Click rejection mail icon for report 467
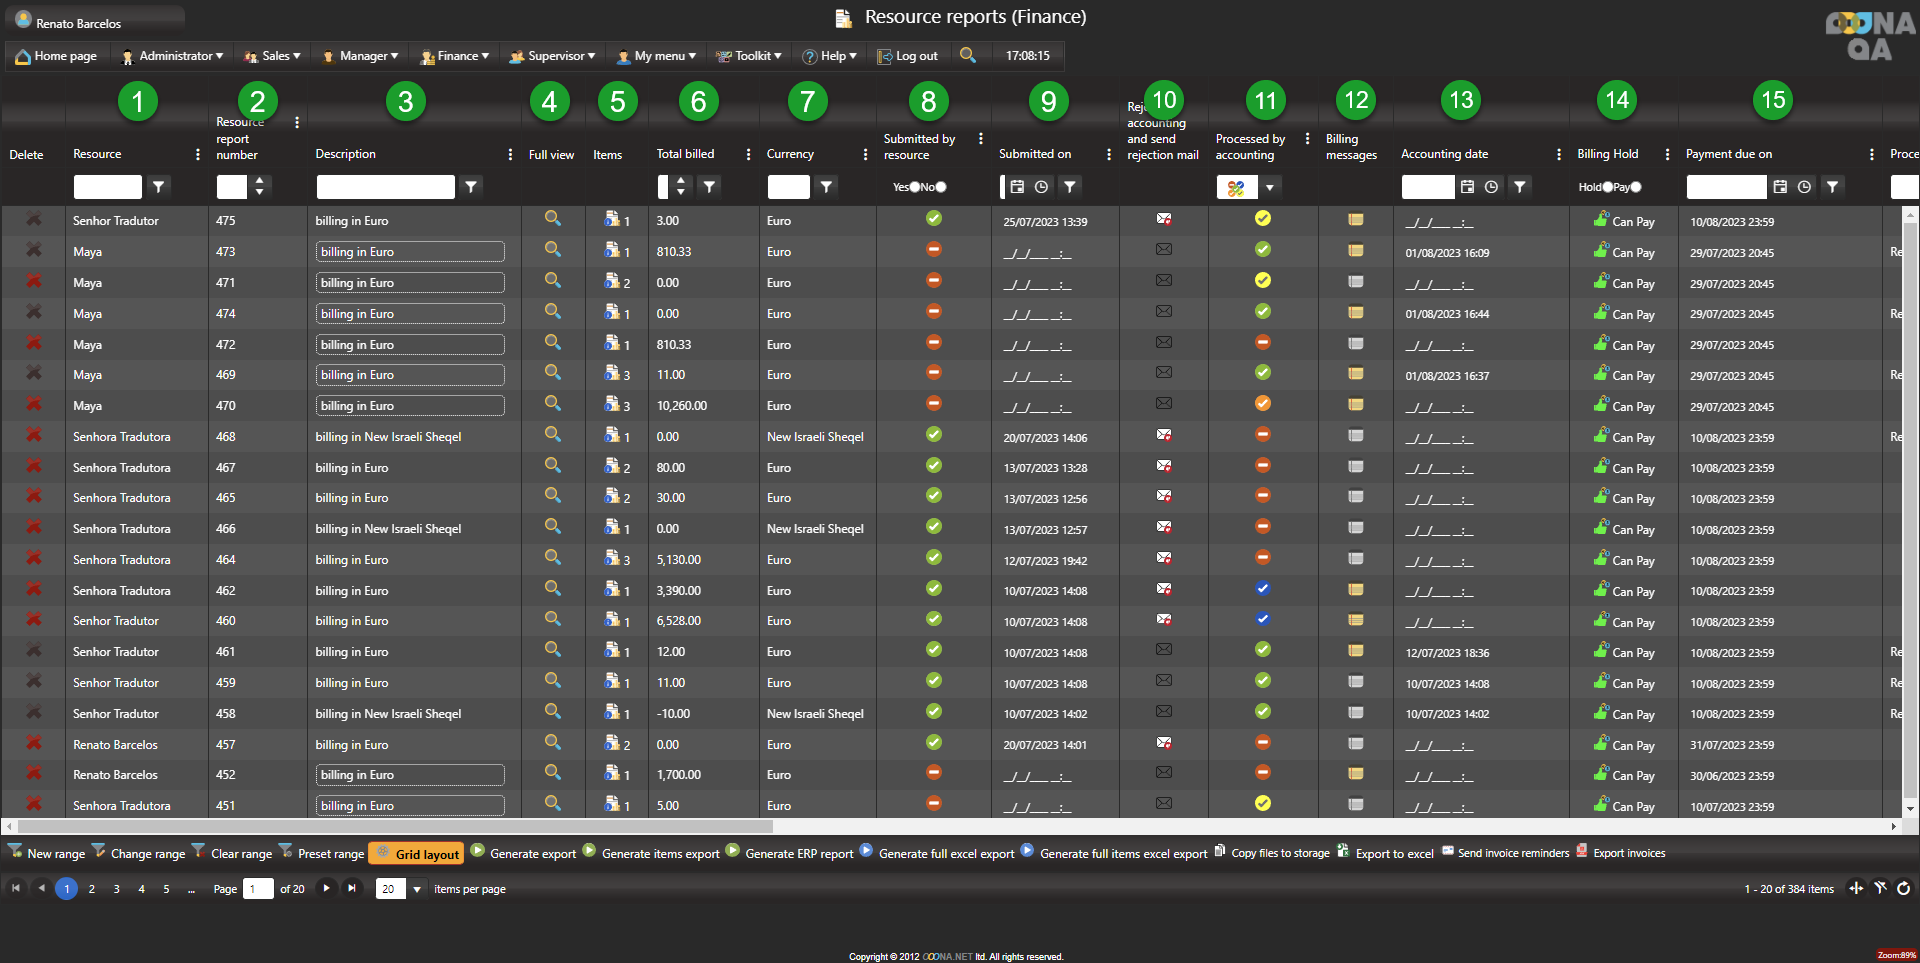The image size is (1920, 963). [x=1163, y=466]
